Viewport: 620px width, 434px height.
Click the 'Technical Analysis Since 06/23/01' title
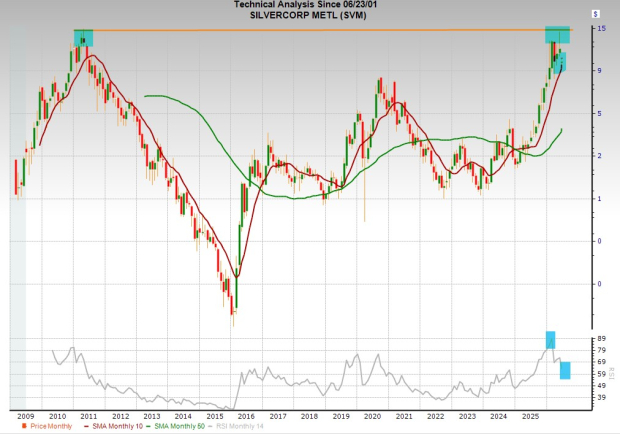[x=308, y=4]
